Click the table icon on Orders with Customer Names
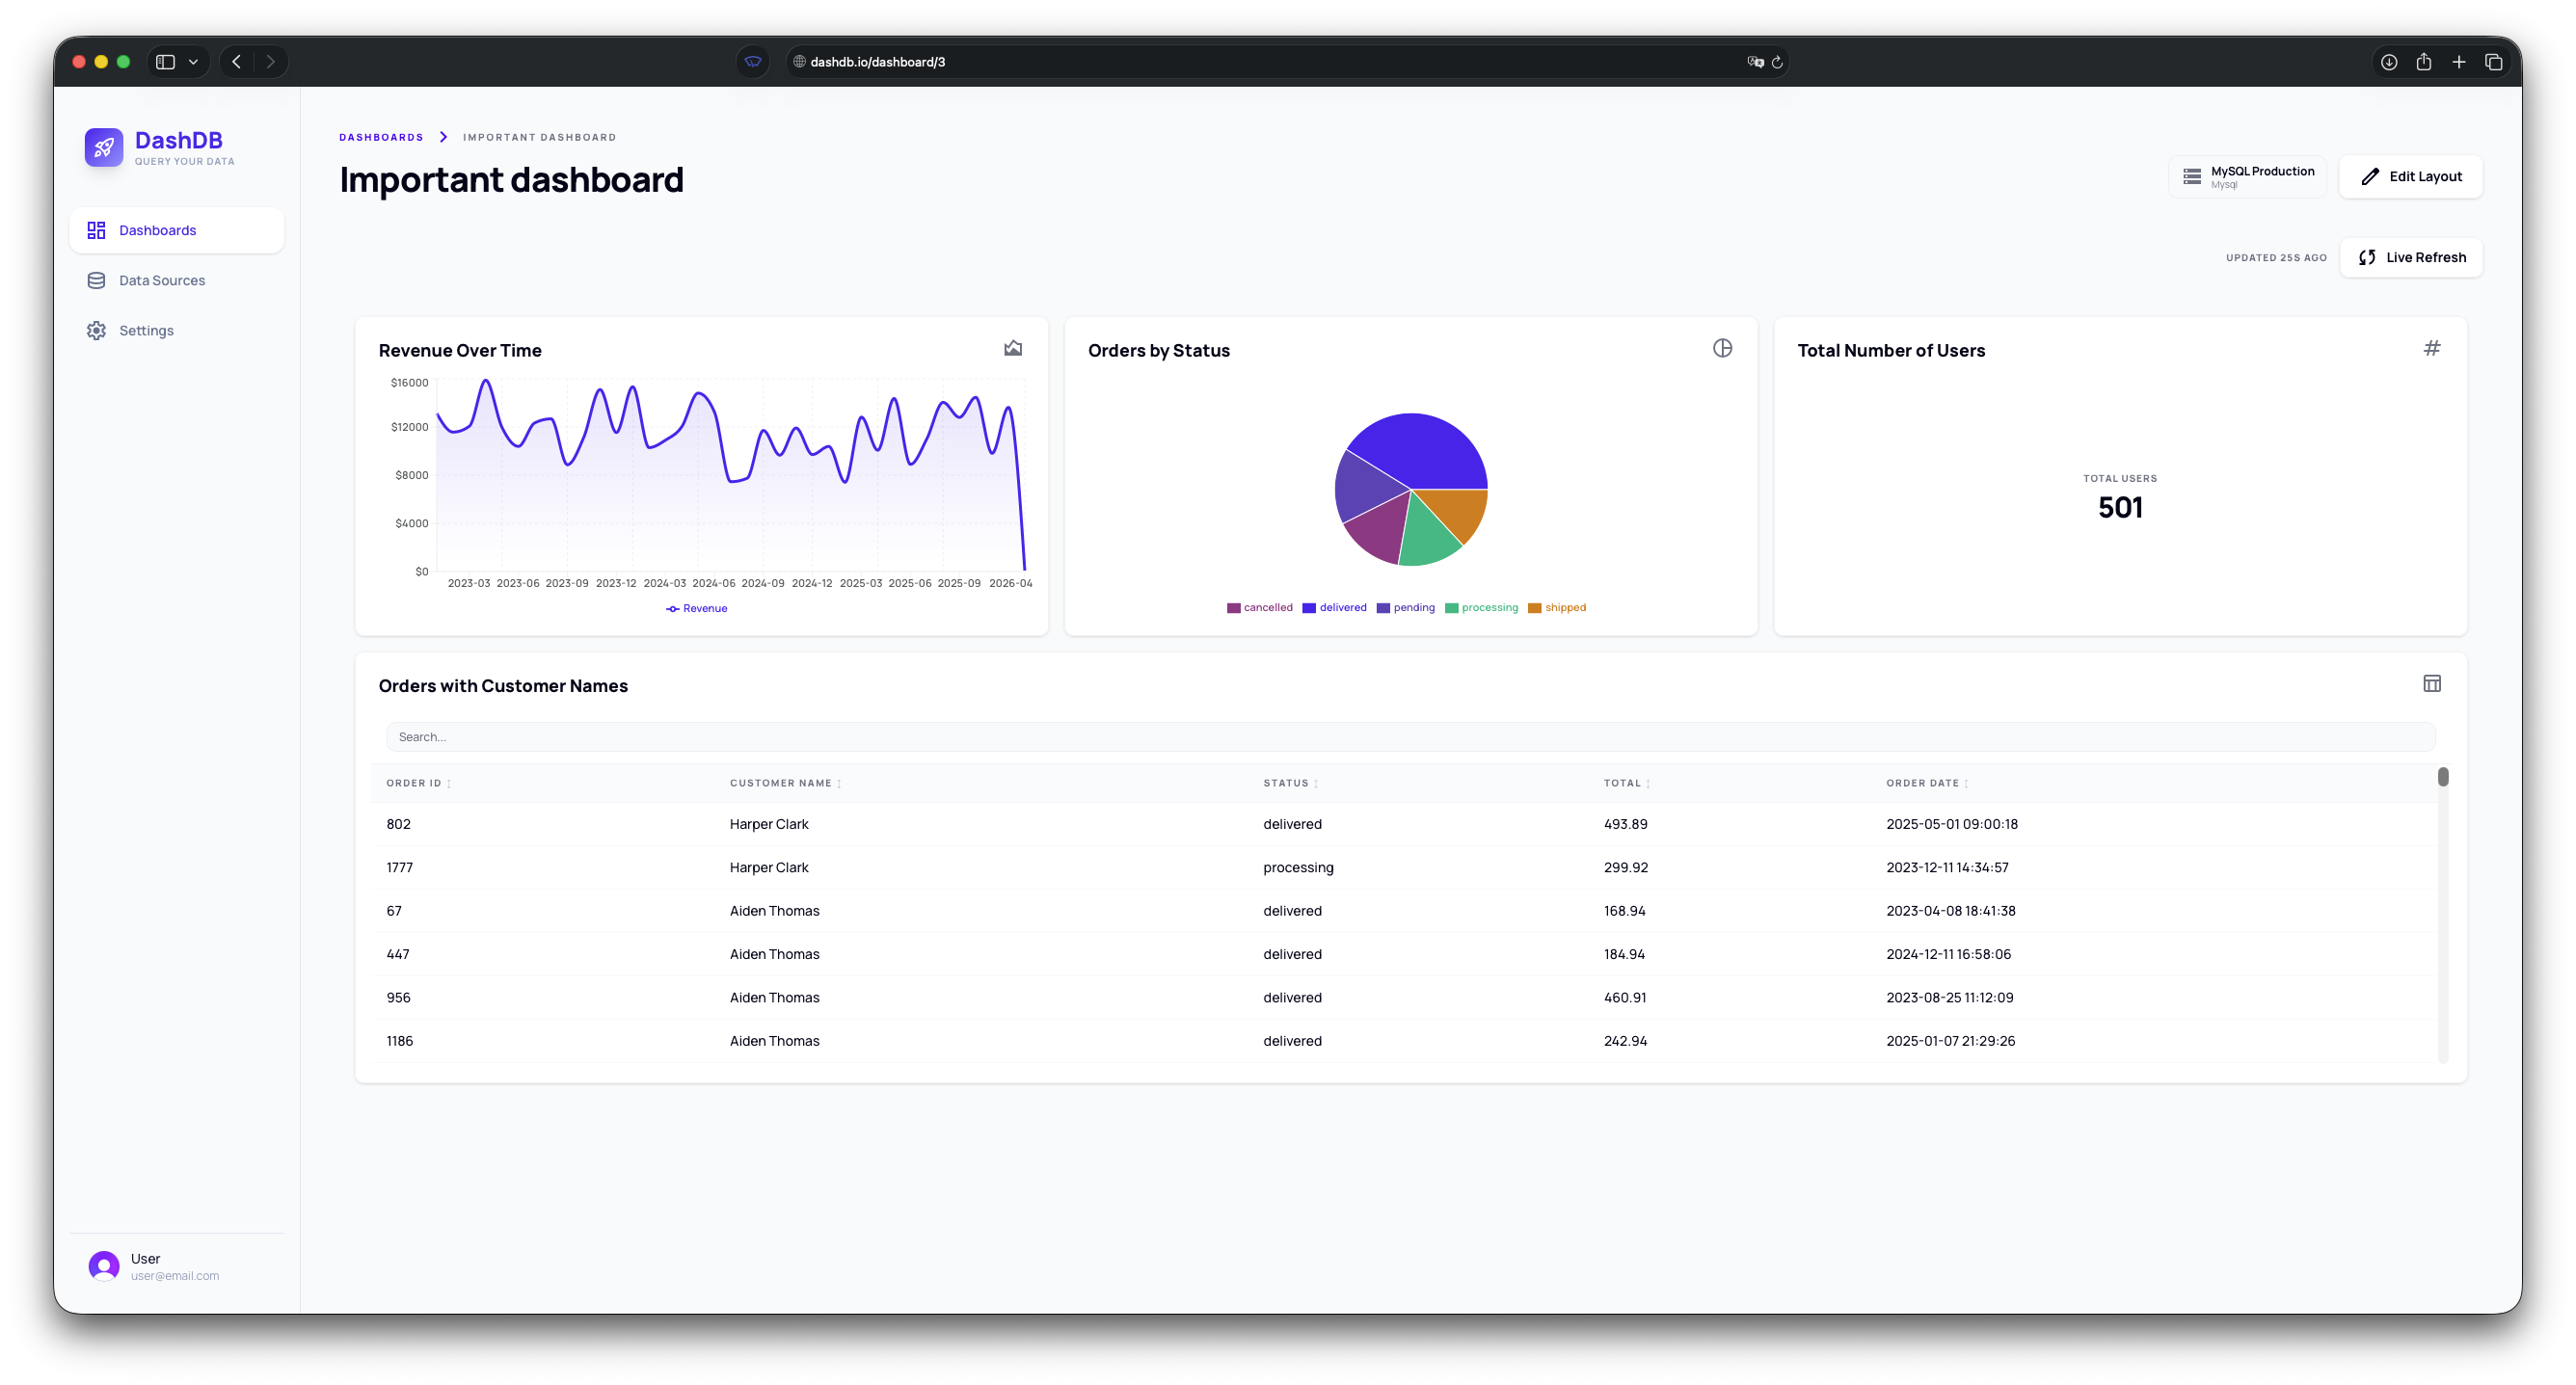 click(2431, 683)
